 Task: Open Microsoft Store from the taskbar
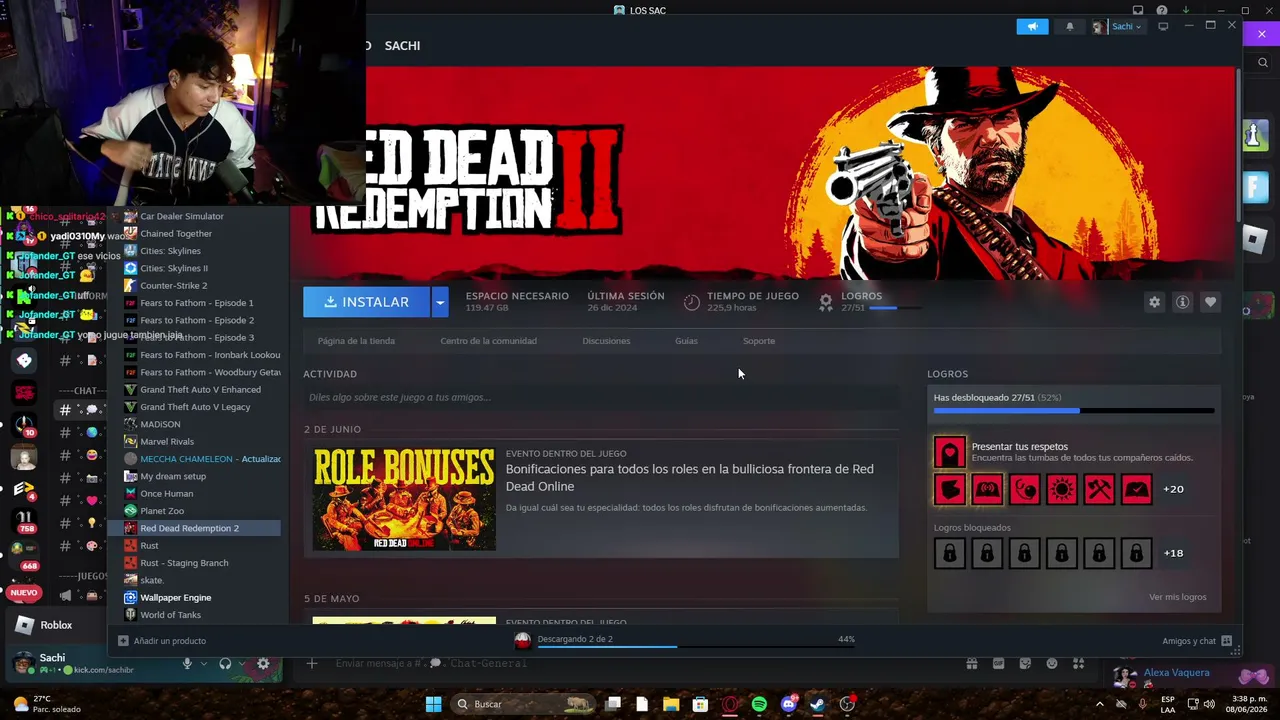click(700, 704)
